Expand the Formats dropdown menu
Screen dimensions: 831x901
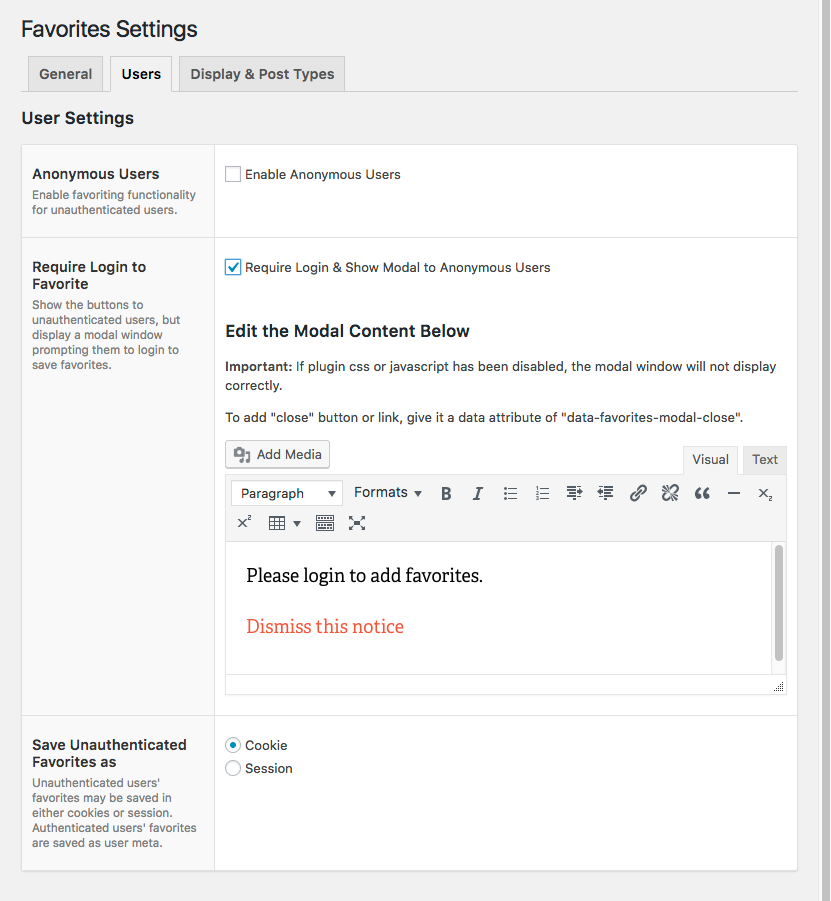tap(388, 493)
